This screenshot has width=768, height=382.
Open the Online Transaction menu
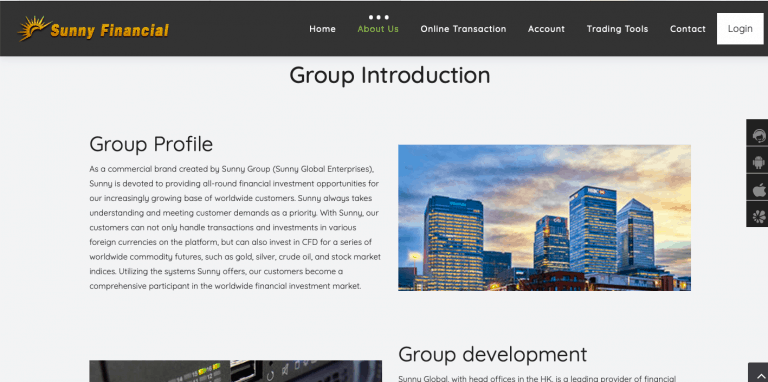point(463,29)
